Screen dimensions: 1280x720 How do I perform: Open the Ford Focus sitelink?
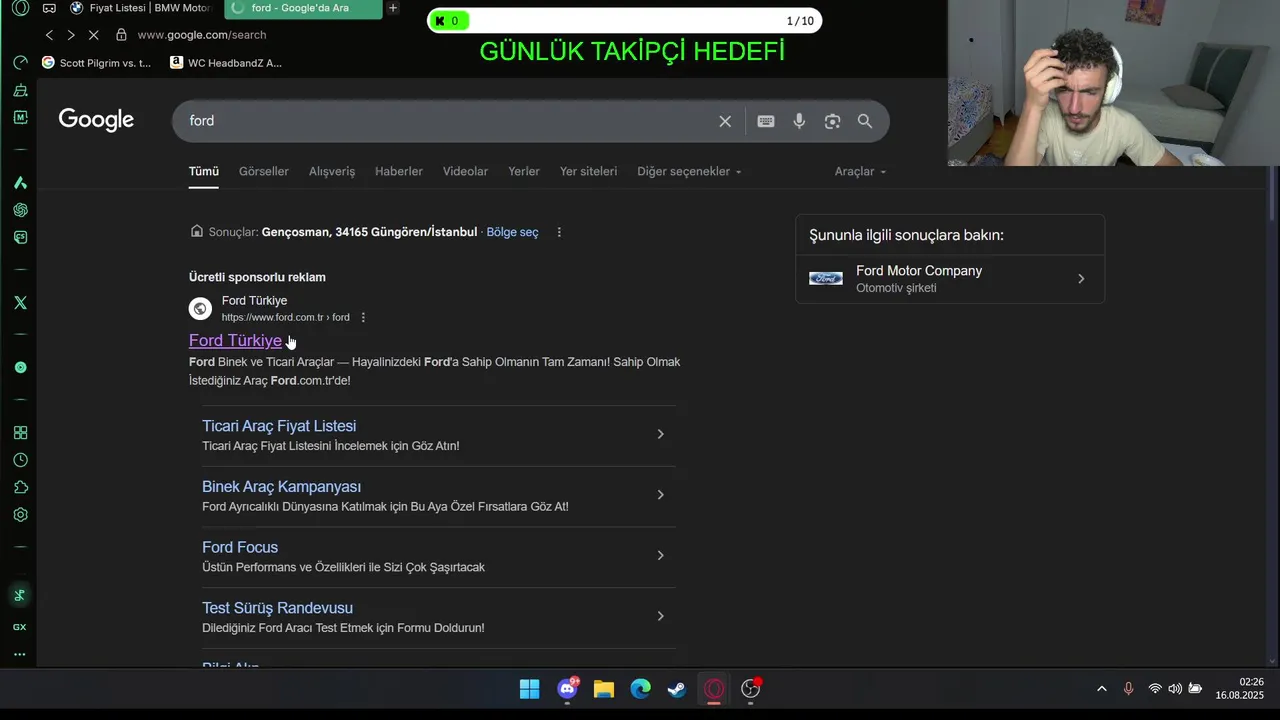(240, 547)
